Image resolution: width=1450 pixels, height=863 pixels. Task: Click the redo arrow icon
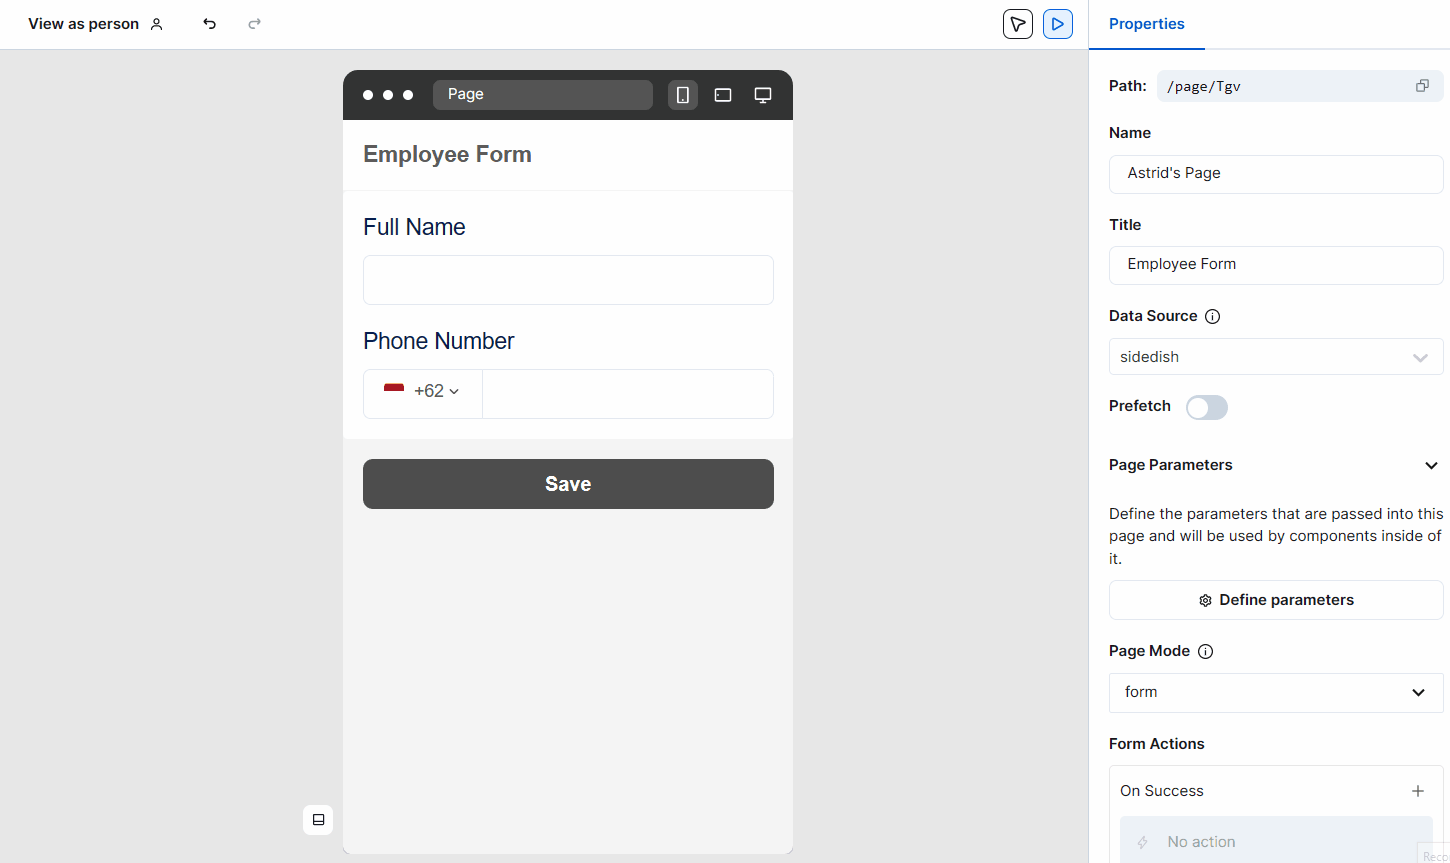click(x=255, y=24)
